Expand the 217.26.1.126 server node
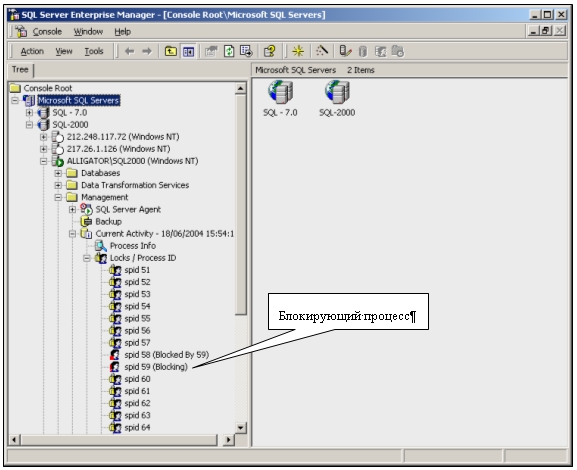 click(x=43, y=149)
